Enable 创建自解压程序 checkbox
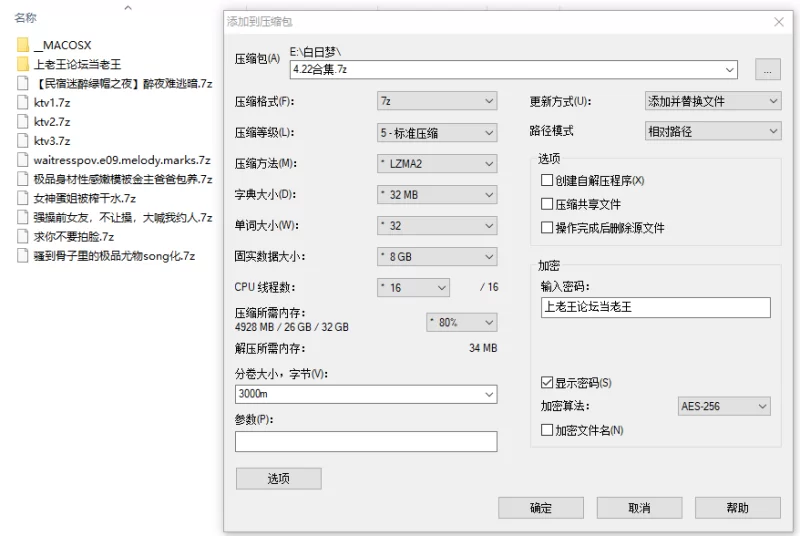800x536 pixels. pyautogui.click(x=546, y=180)
